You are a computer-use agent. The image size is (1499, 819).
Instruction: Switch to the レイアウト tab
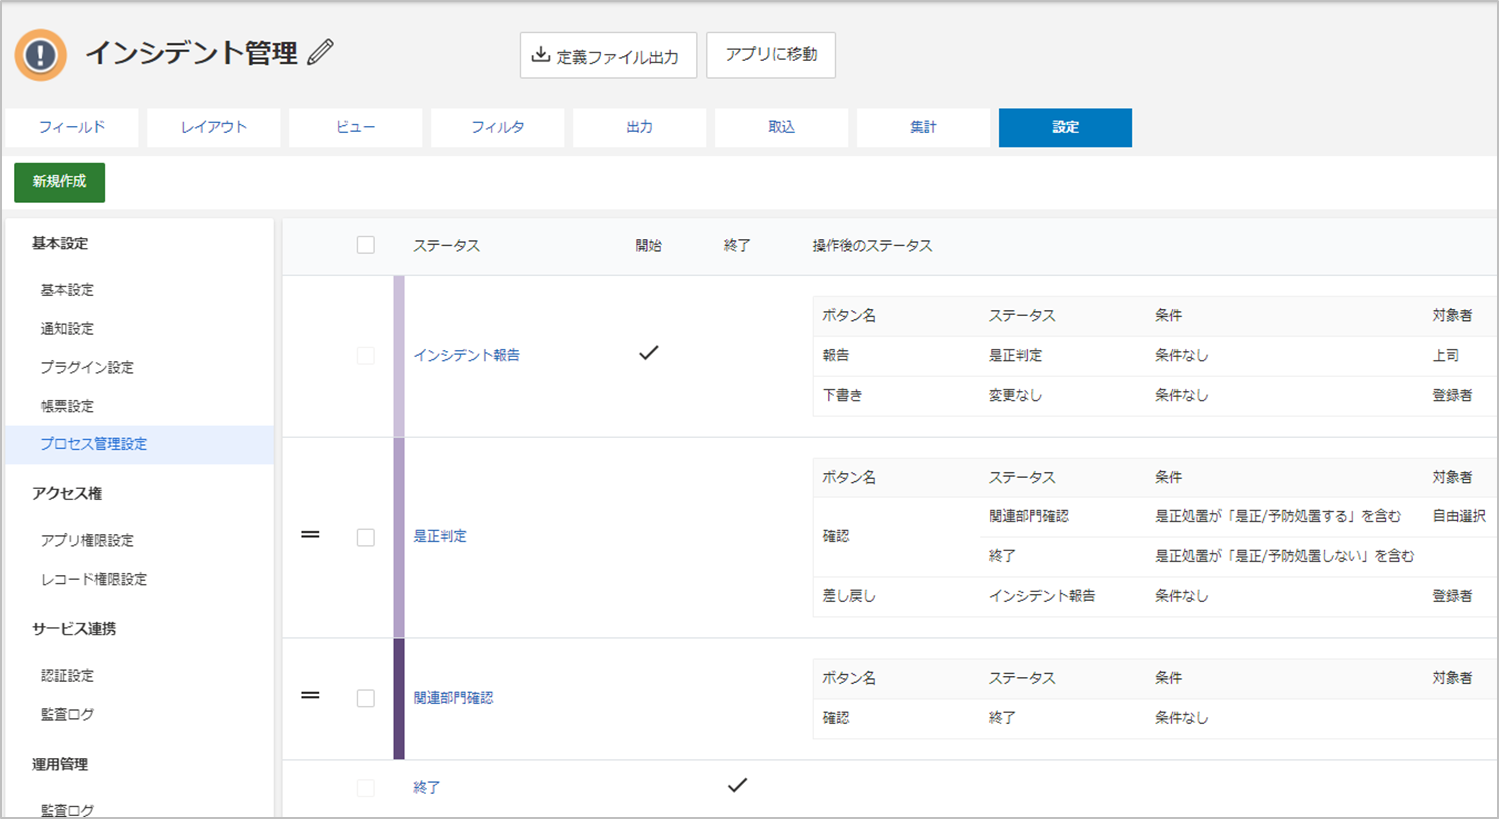coord(213,128)
